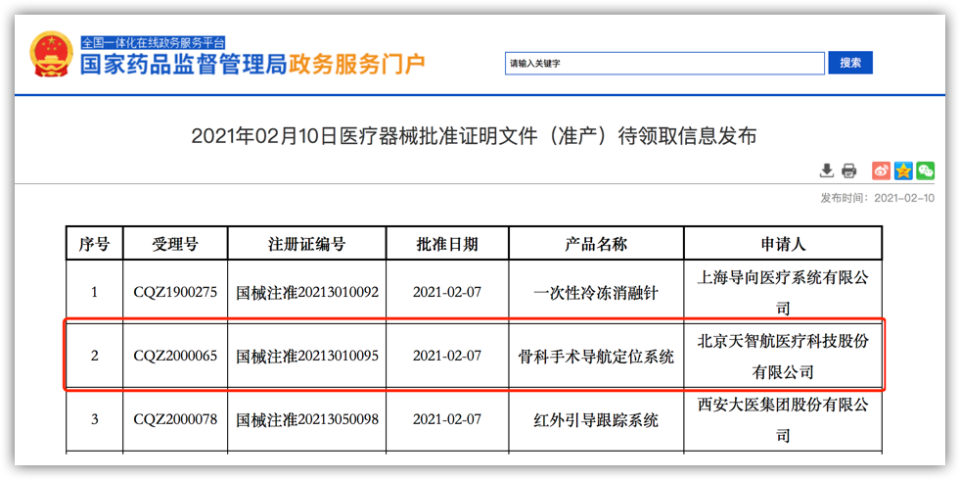
Task: Focus the 请输入关键字 search field
Action: (x=665, y=64)
